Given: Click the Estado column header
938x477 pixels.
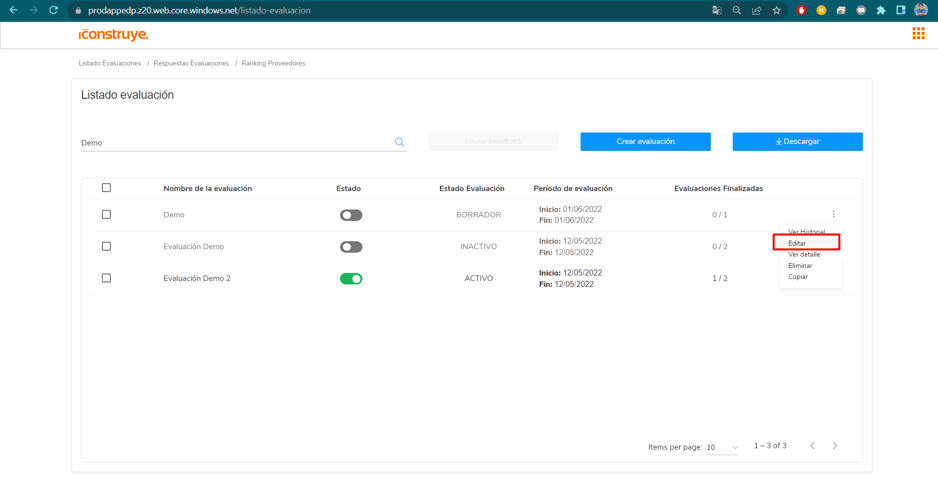Looking at the screenshot, I should [349, 189].
